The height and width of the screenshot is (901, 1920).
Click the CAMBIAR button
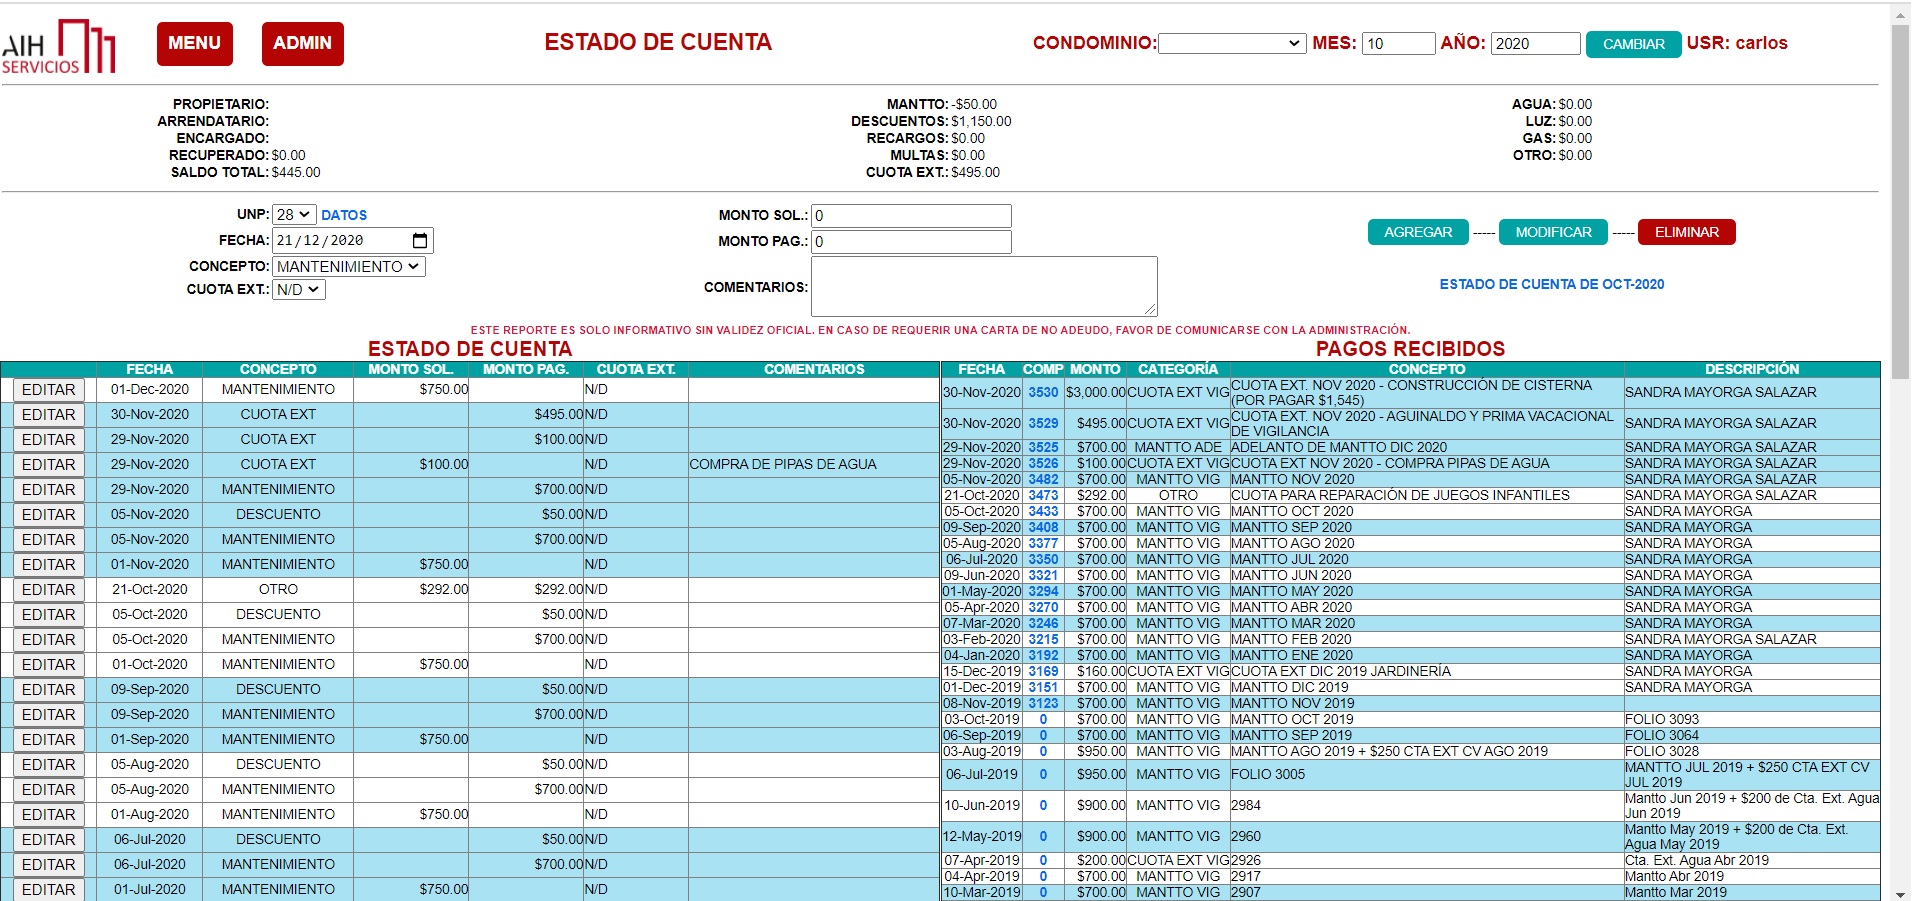click(1633, 44)
